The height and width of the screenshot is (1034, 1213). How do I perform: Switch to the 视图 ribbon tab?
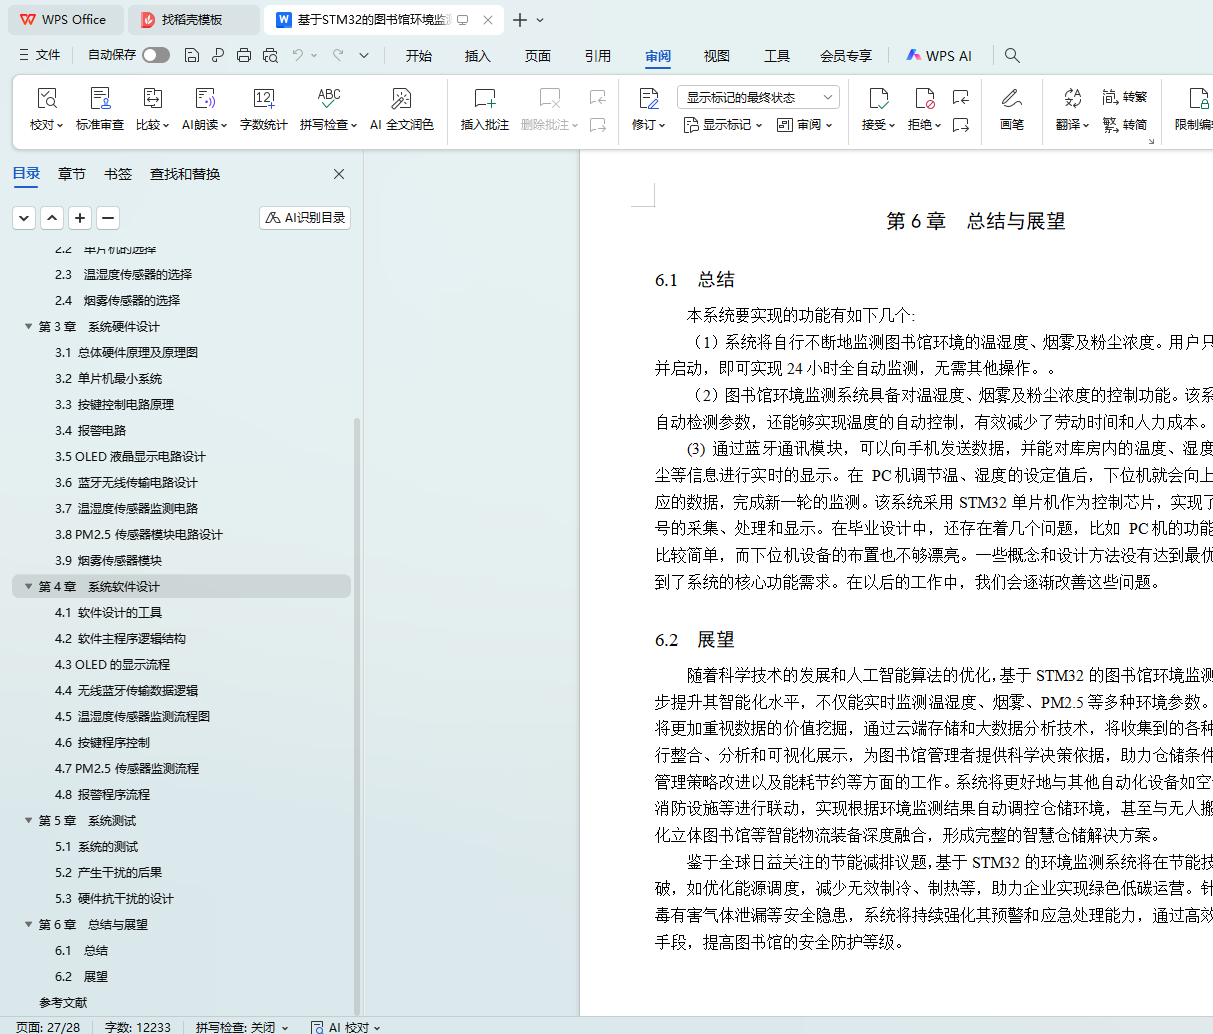tap(716, 56)
